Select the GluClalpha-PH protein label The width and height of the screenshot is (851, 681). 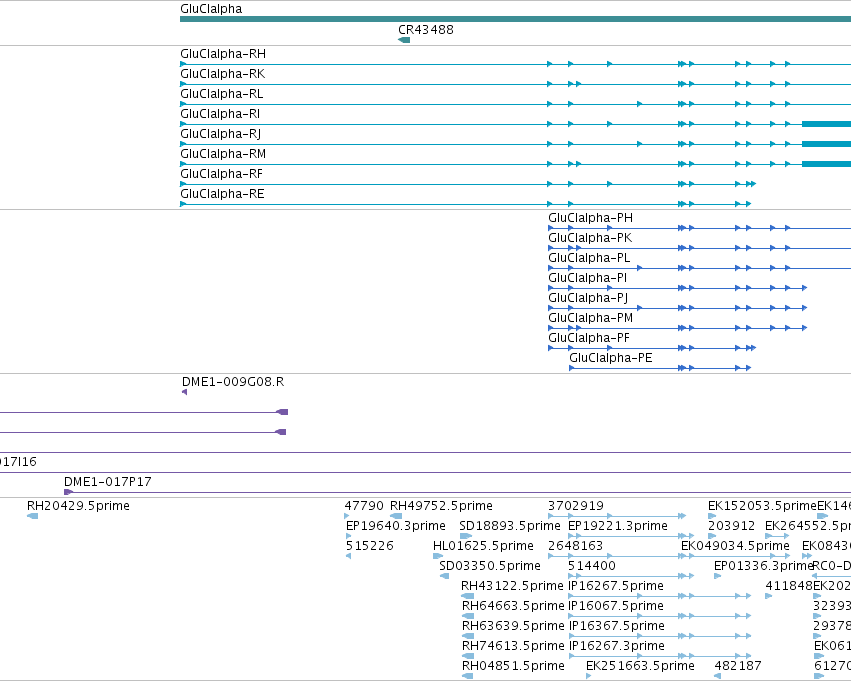pos(590,218)
